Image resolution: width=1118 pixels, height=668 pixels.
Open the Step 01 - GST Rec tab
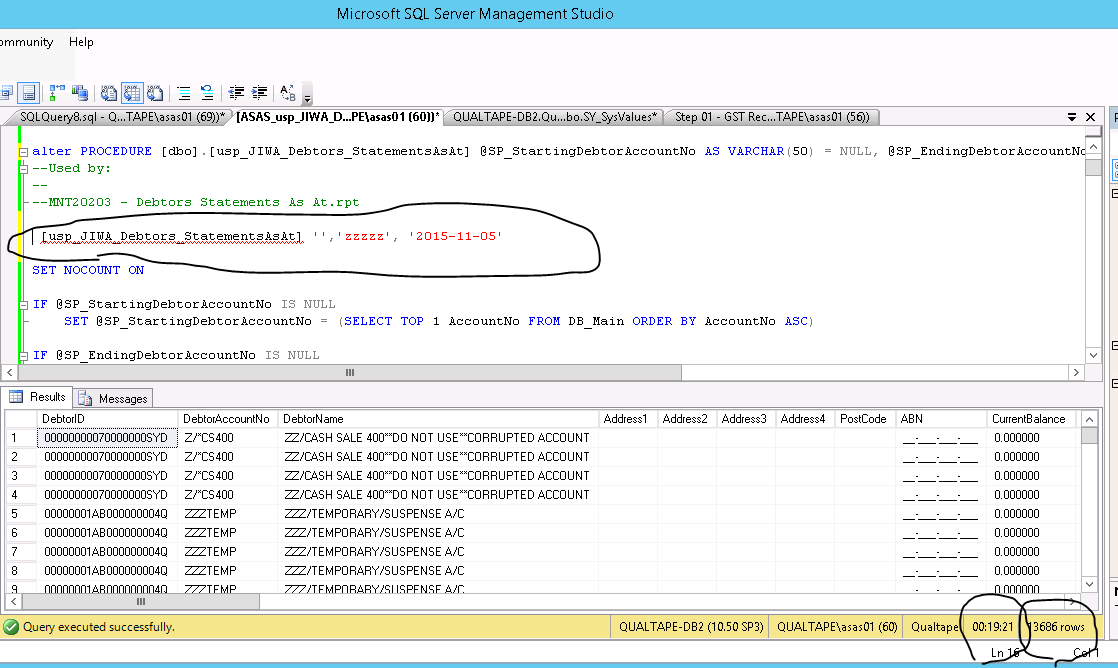click(770, 117)
